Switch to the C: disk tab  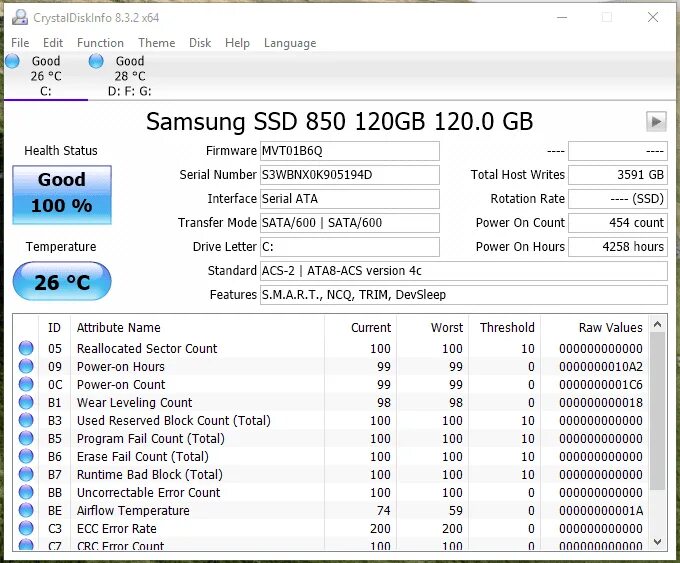(x=46, y=76)
